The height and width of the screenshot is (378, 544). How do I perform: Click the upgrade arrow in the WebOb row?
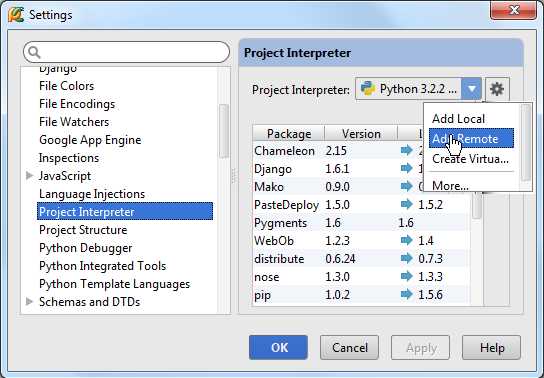(x=407, y=240)
